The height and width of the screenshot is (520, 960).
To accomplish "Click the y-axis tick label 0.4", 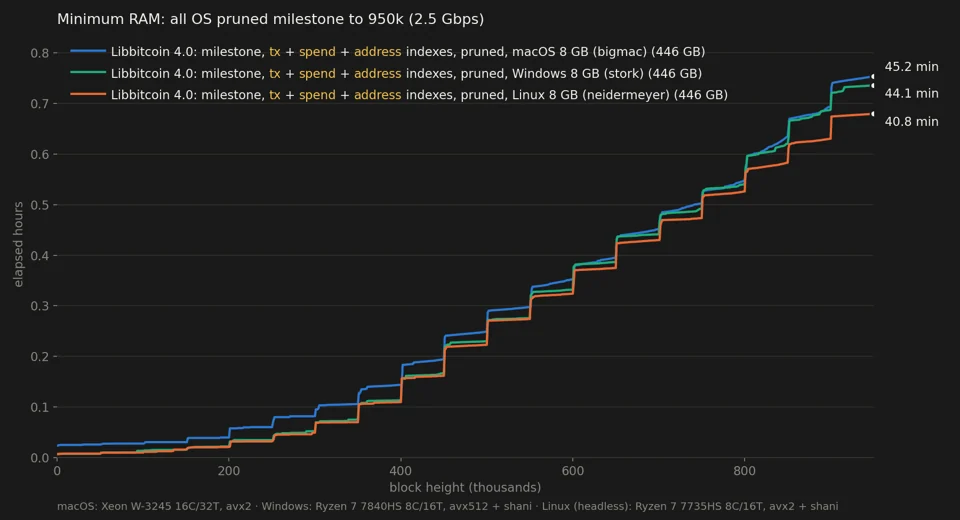I will (40, 255).
